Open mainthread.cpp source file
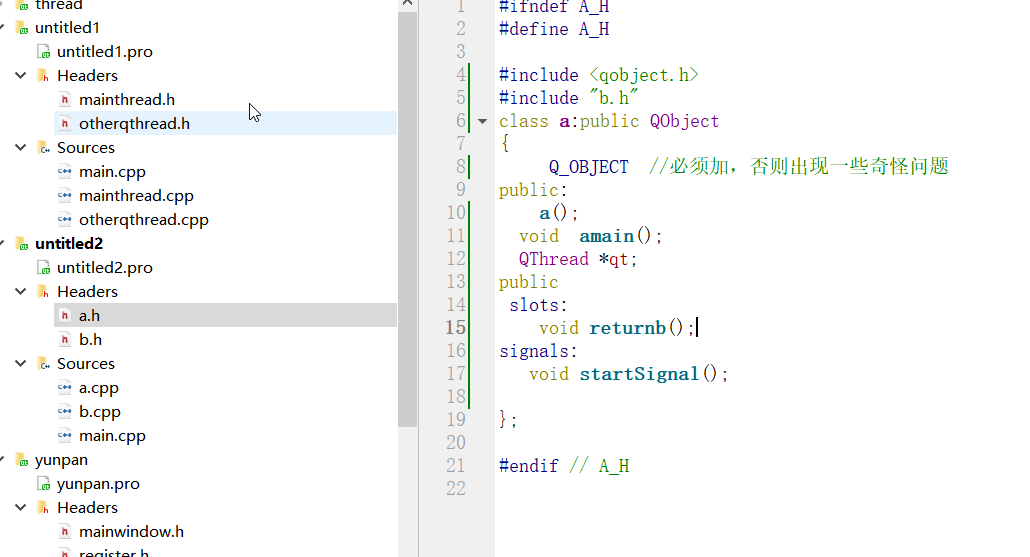The image size is (1030, 557). 136,196
